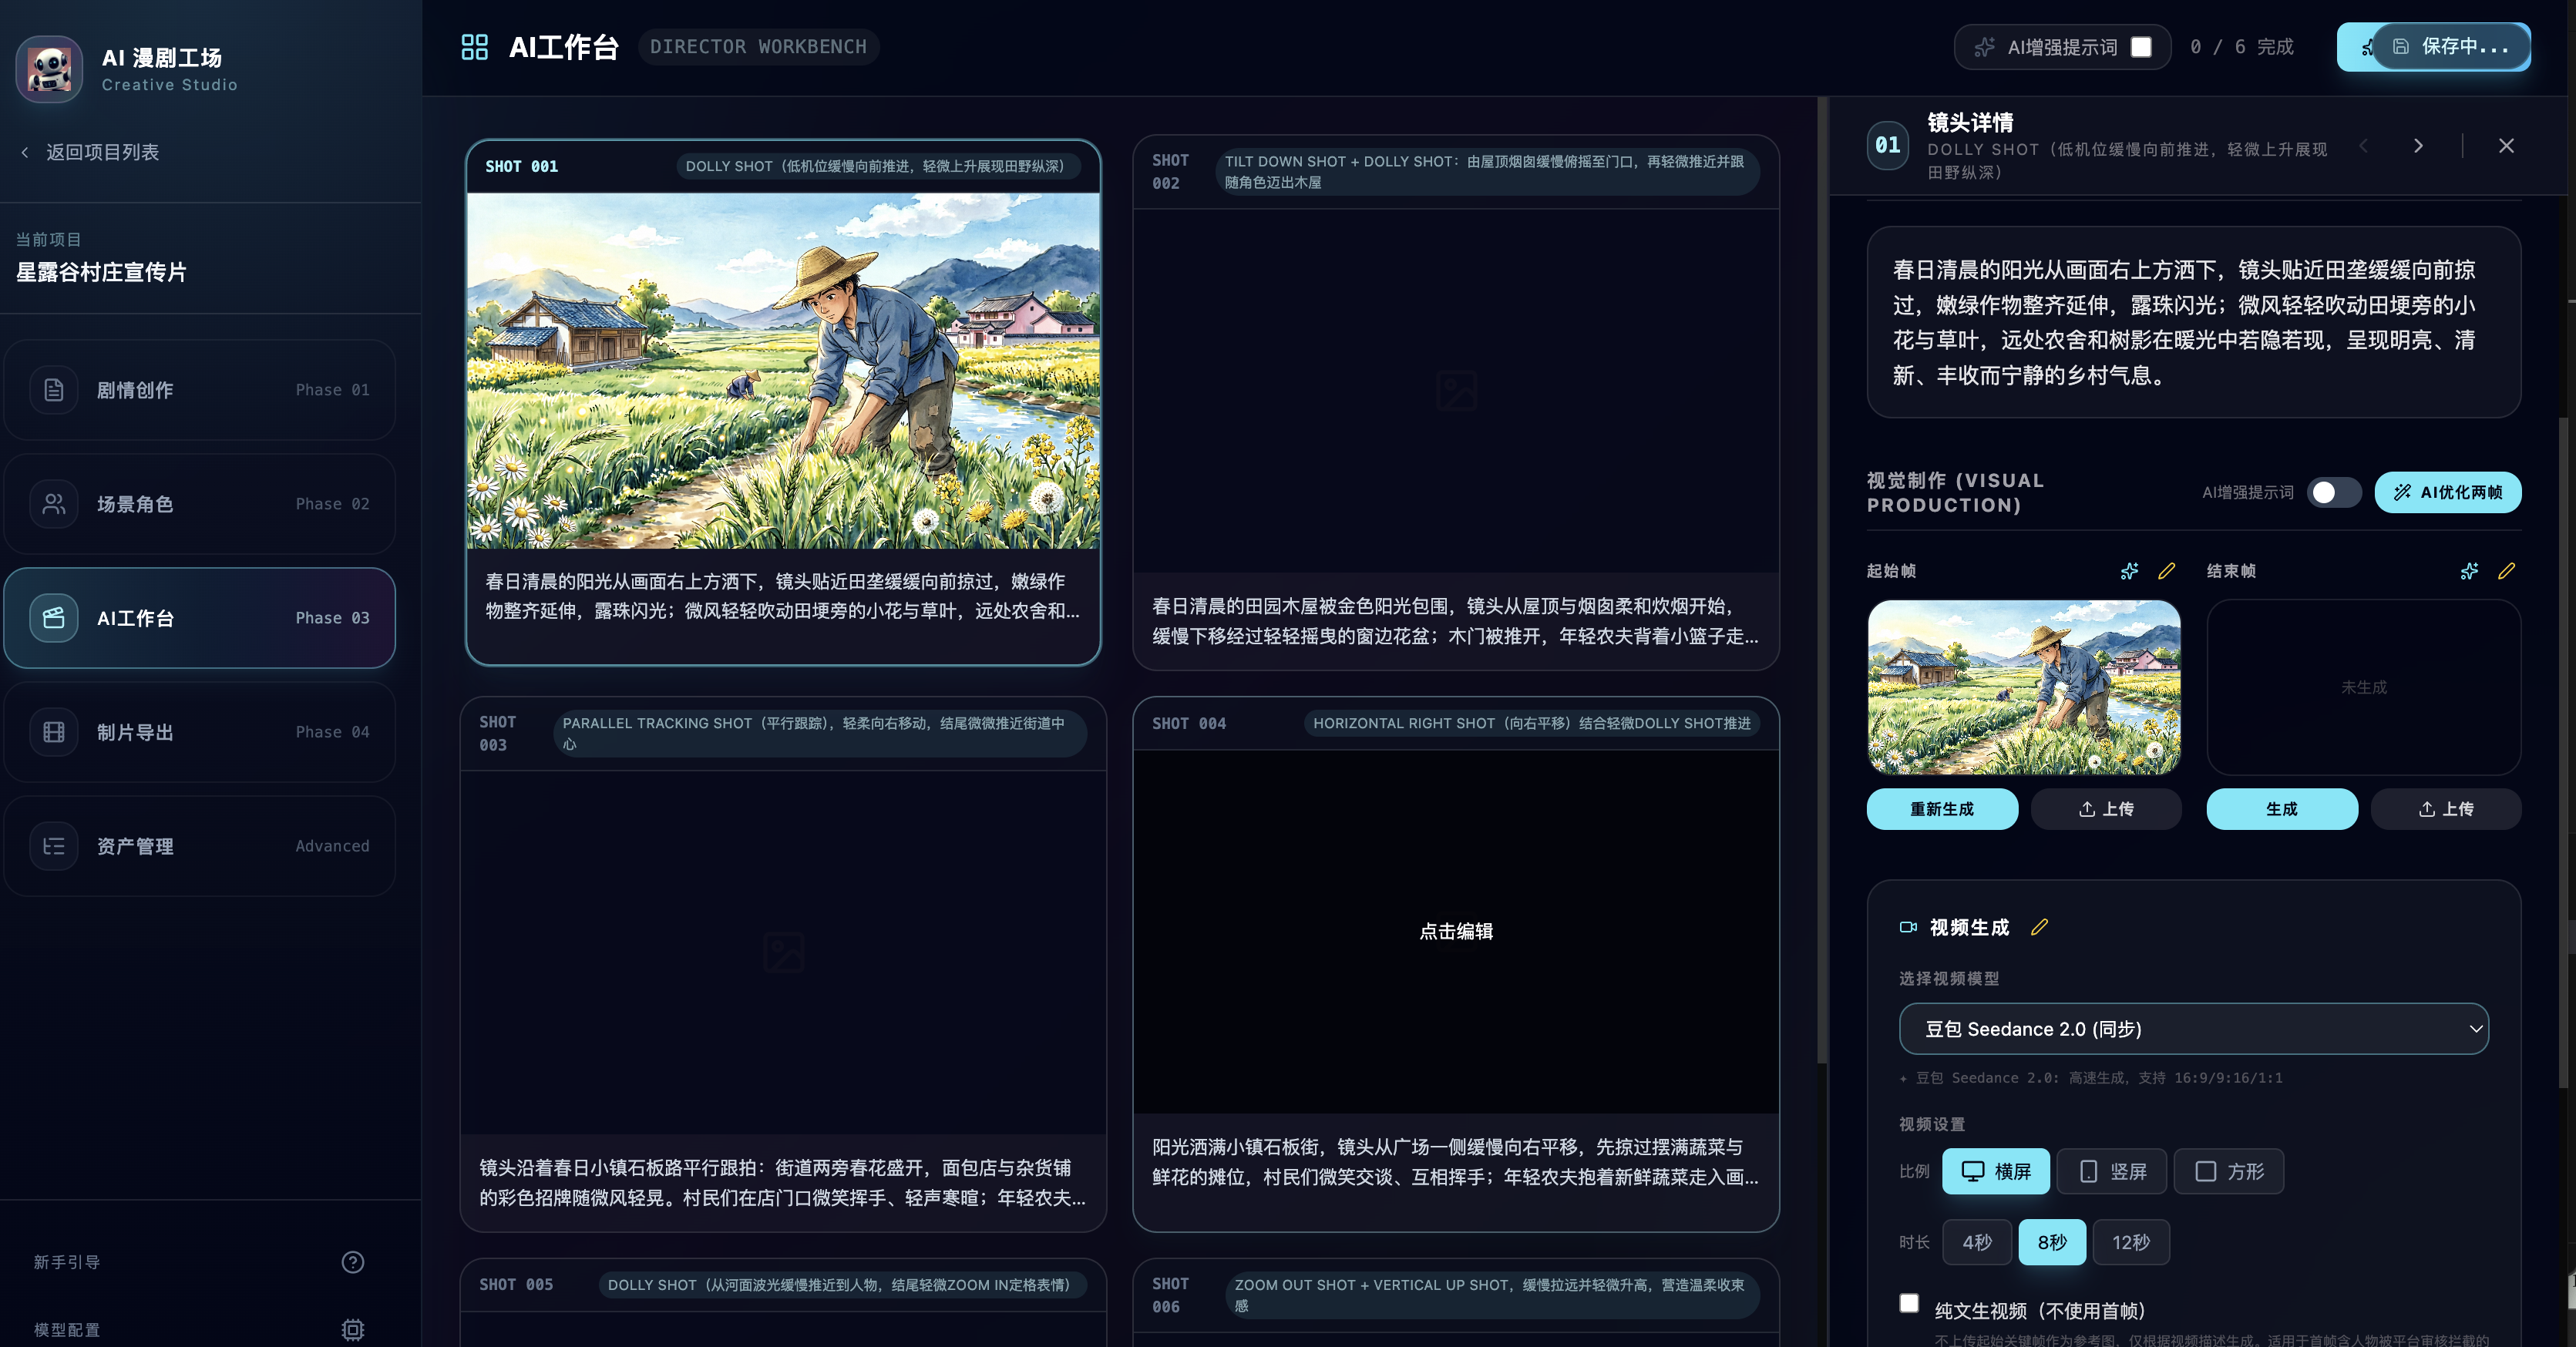
Task: Click the AI sparkle icon for 起始帧
Action: [x=2129, y=571]
